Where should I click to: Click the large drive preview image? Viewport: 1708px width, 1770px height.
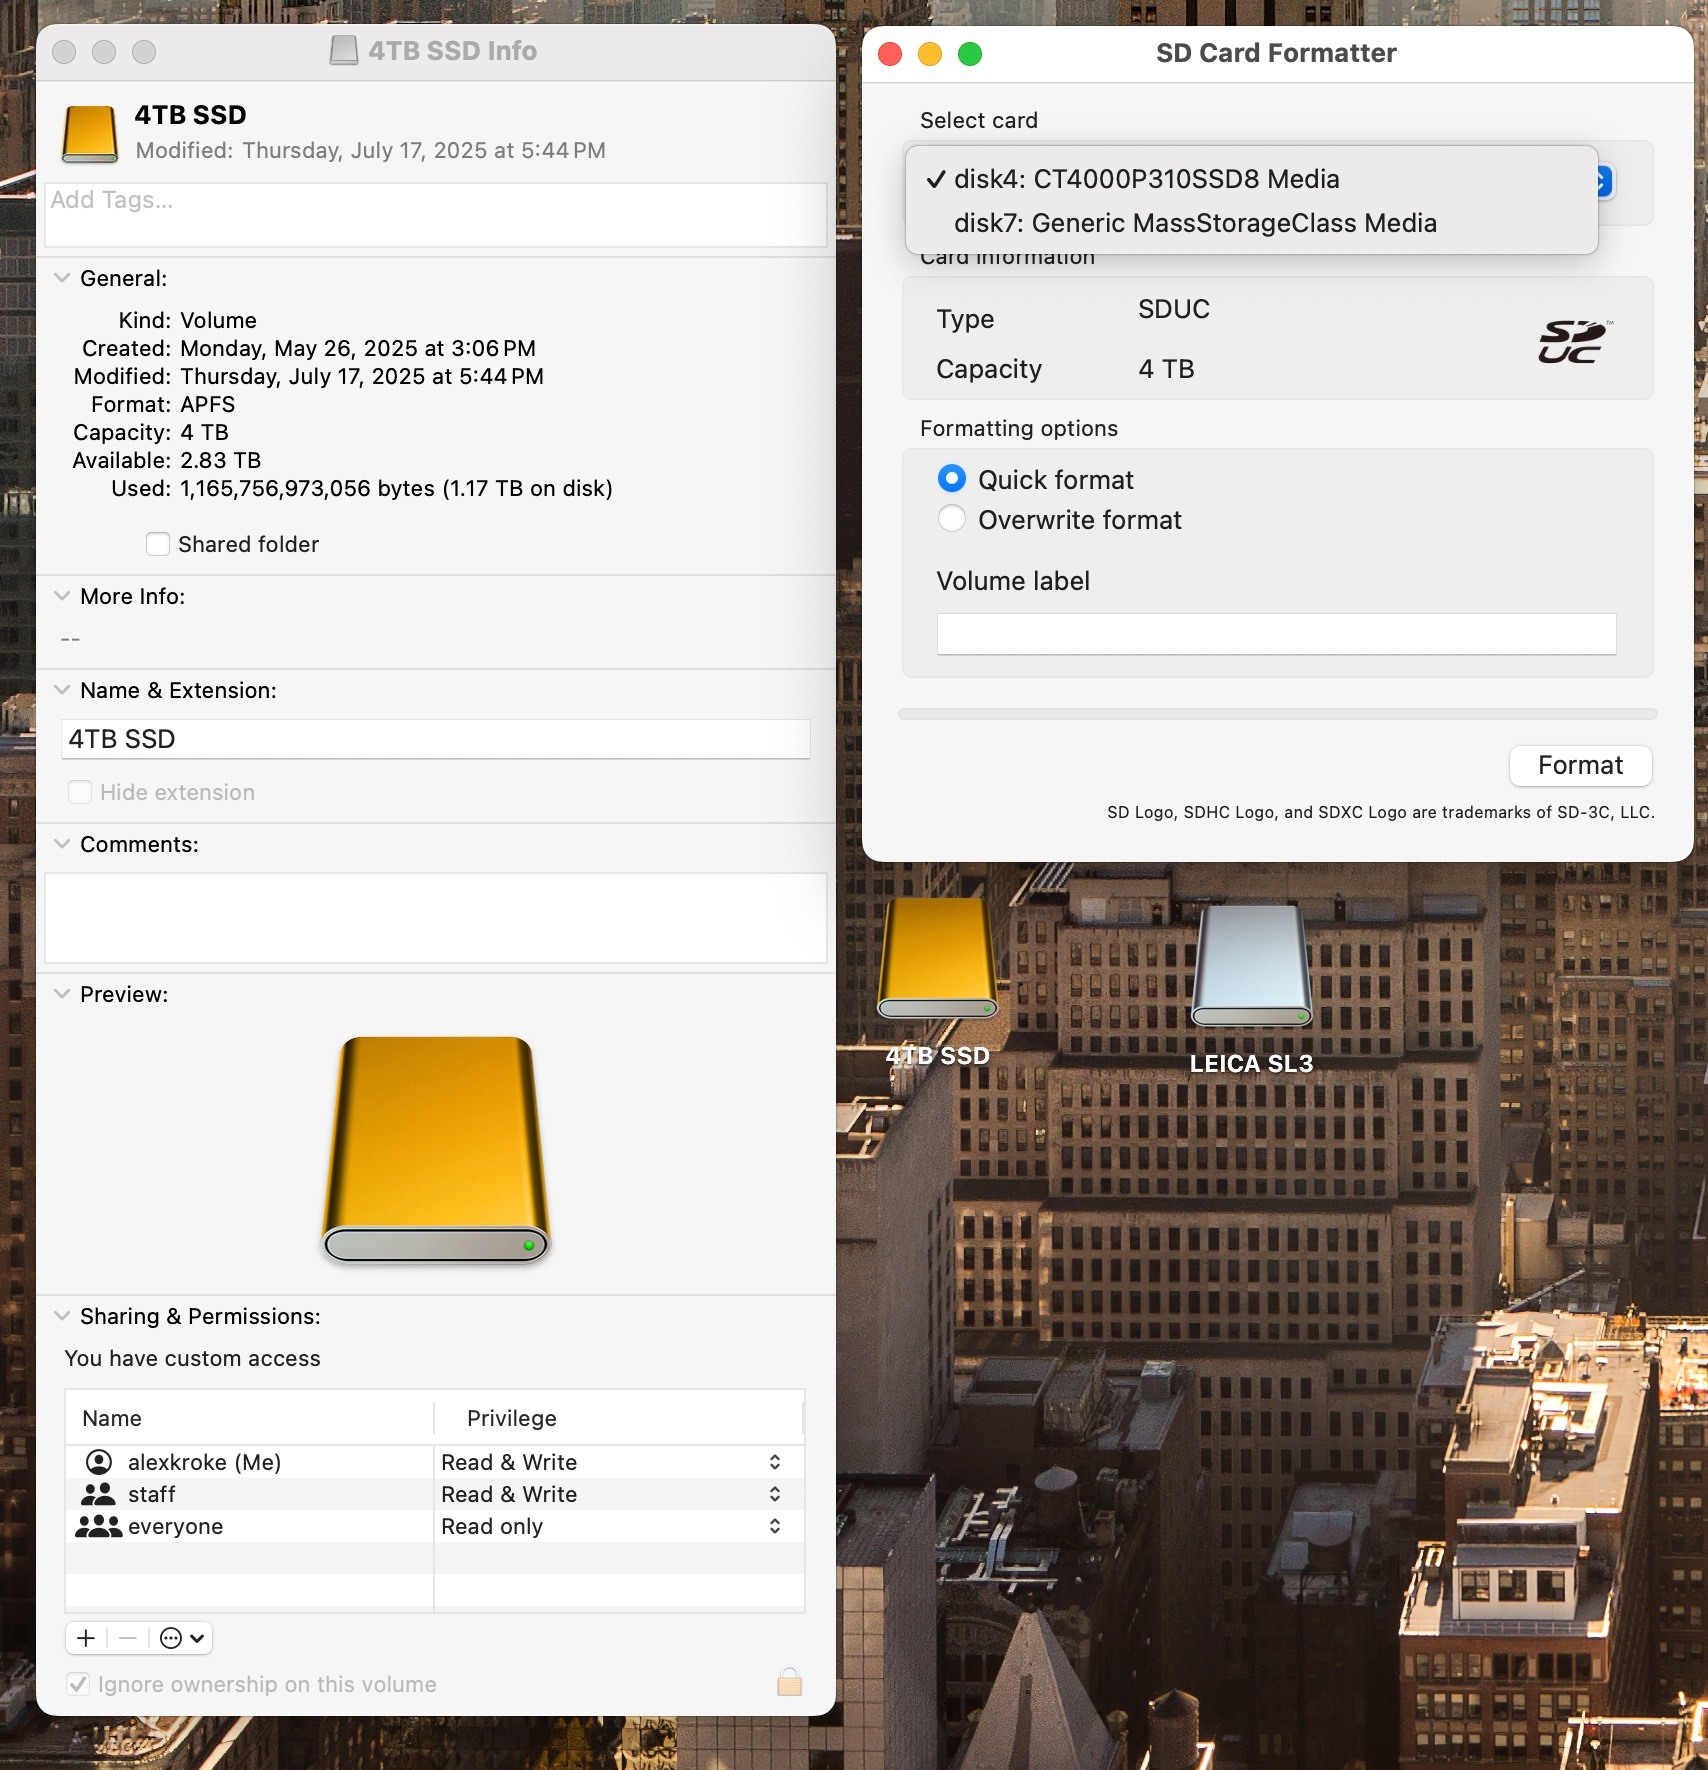point(436,1150)
